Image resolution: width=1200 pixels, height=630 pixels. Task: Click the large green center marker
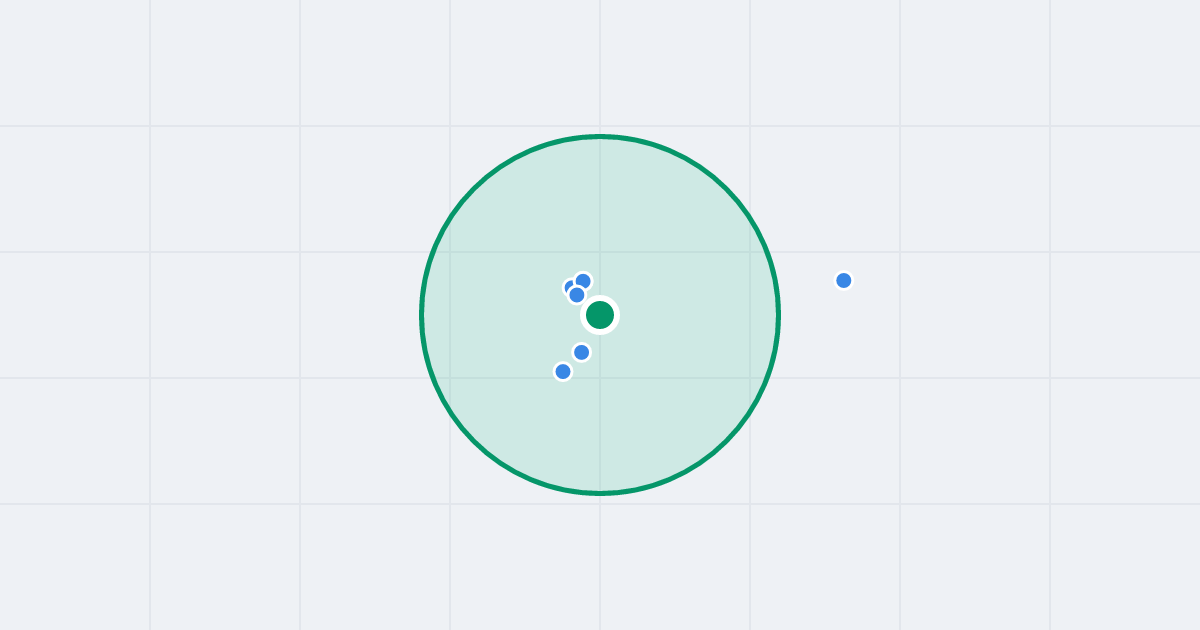[600, 315]
